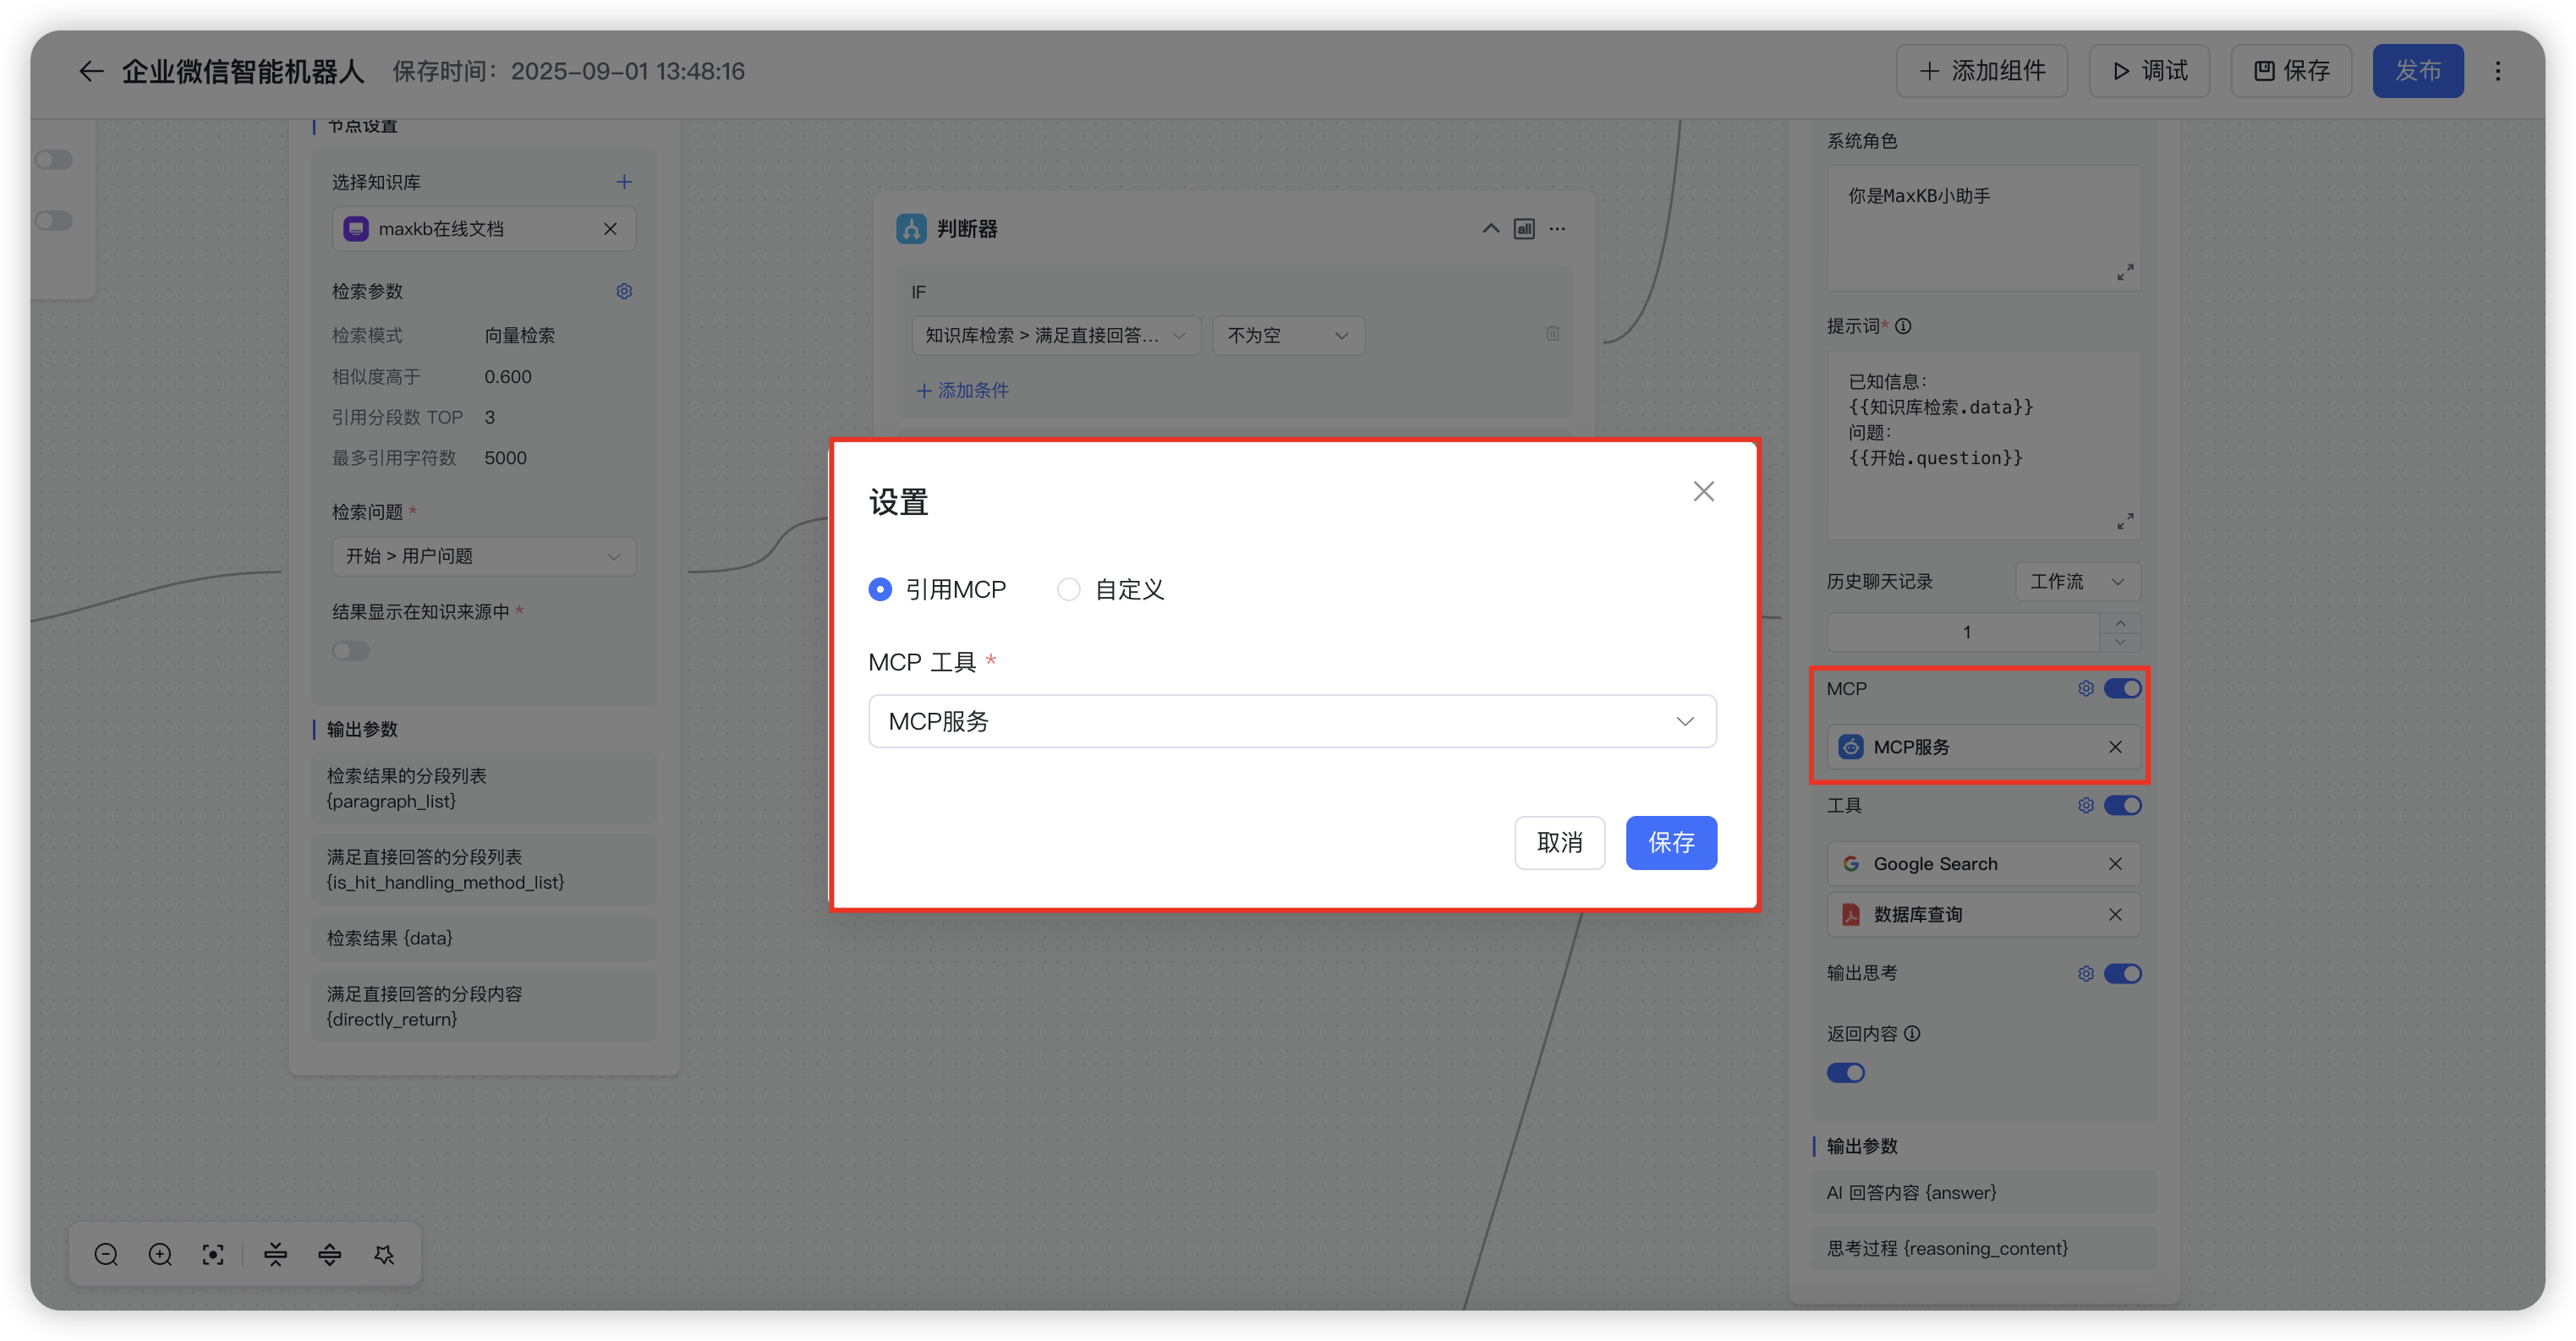Remove Google Search tool with X
Image resolution: width=2576 pixels, height=1341 pixels.
coord(2115,864)
